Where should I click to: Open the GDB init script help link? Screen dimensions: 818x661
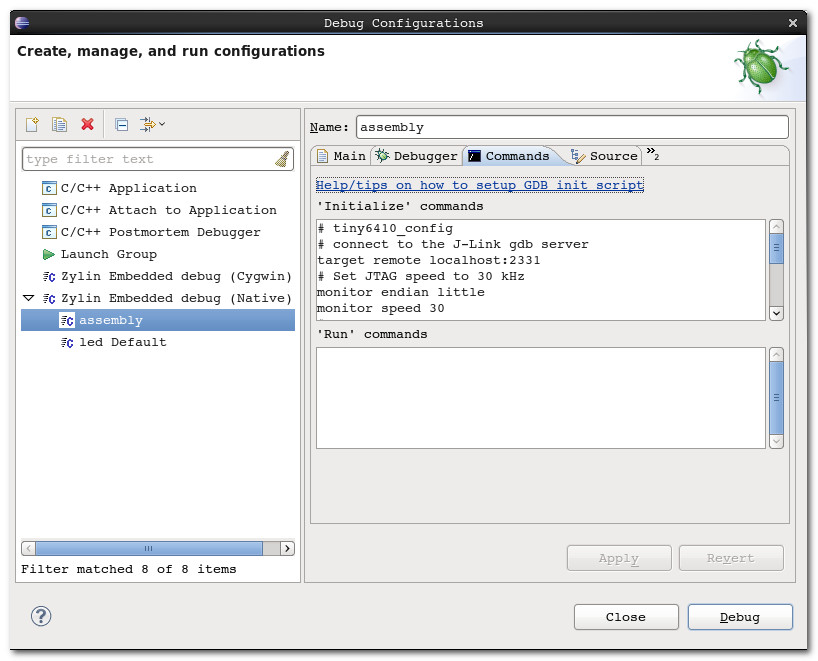click(x=479, y=185)
